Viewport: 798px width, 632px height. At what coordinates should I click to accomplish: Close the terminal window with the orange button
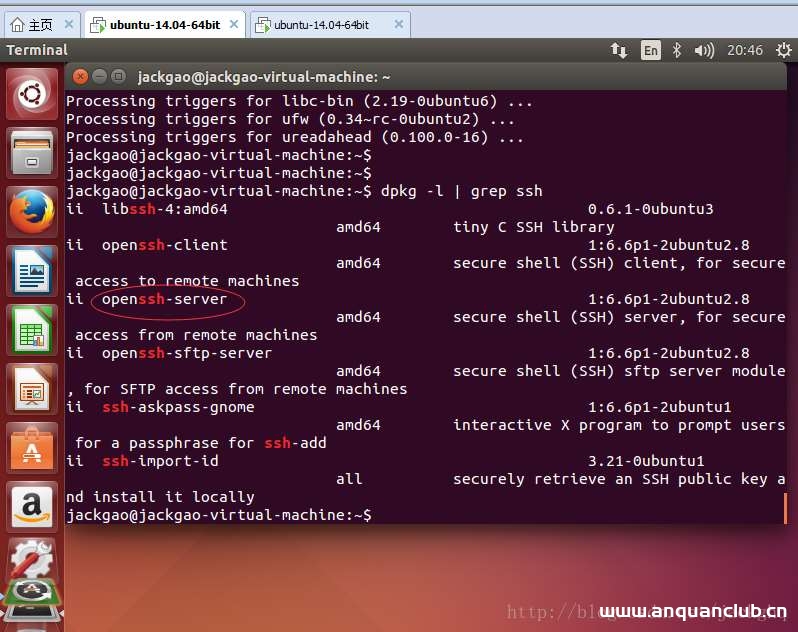pyautogui.click(x=80, y=77)
